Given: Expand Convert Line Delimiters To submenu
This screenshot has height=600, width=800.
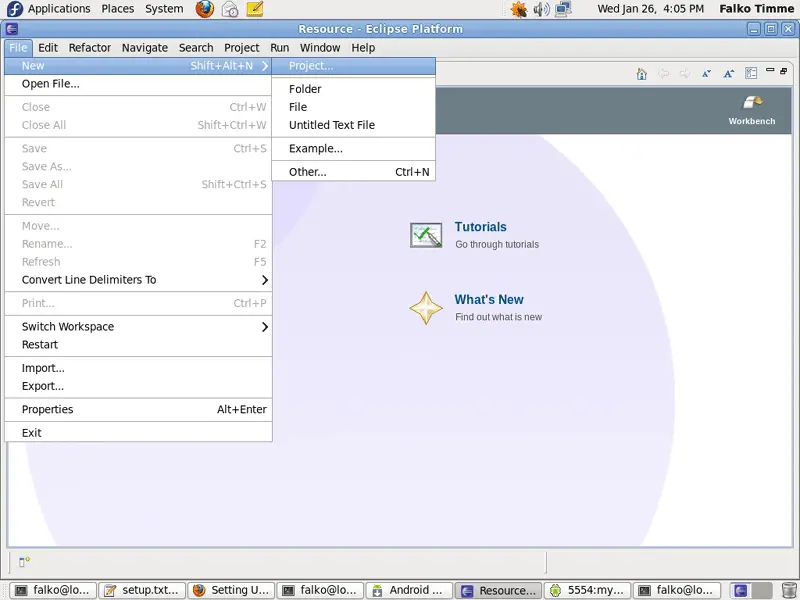Looking at the screenshot, I should pyautogui.click(x=265, y=280).
